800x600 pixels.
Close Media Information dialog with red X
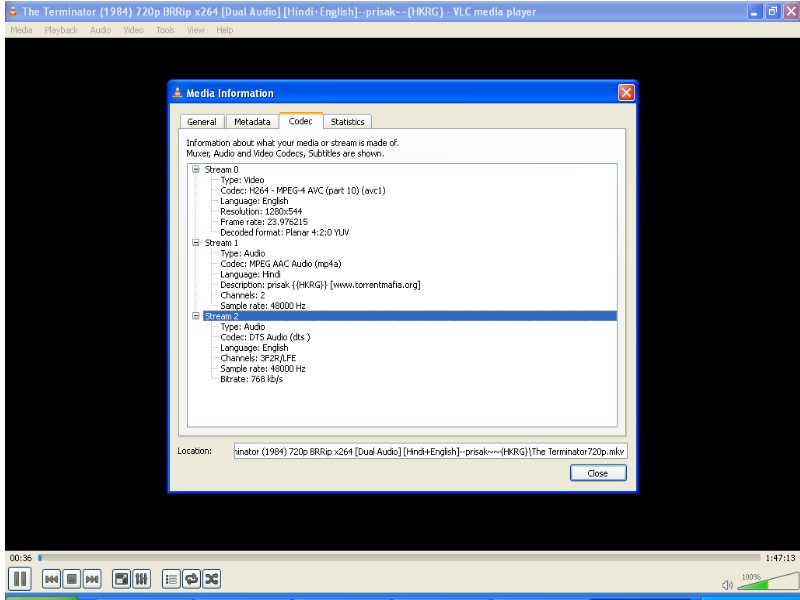click(626, 92)
